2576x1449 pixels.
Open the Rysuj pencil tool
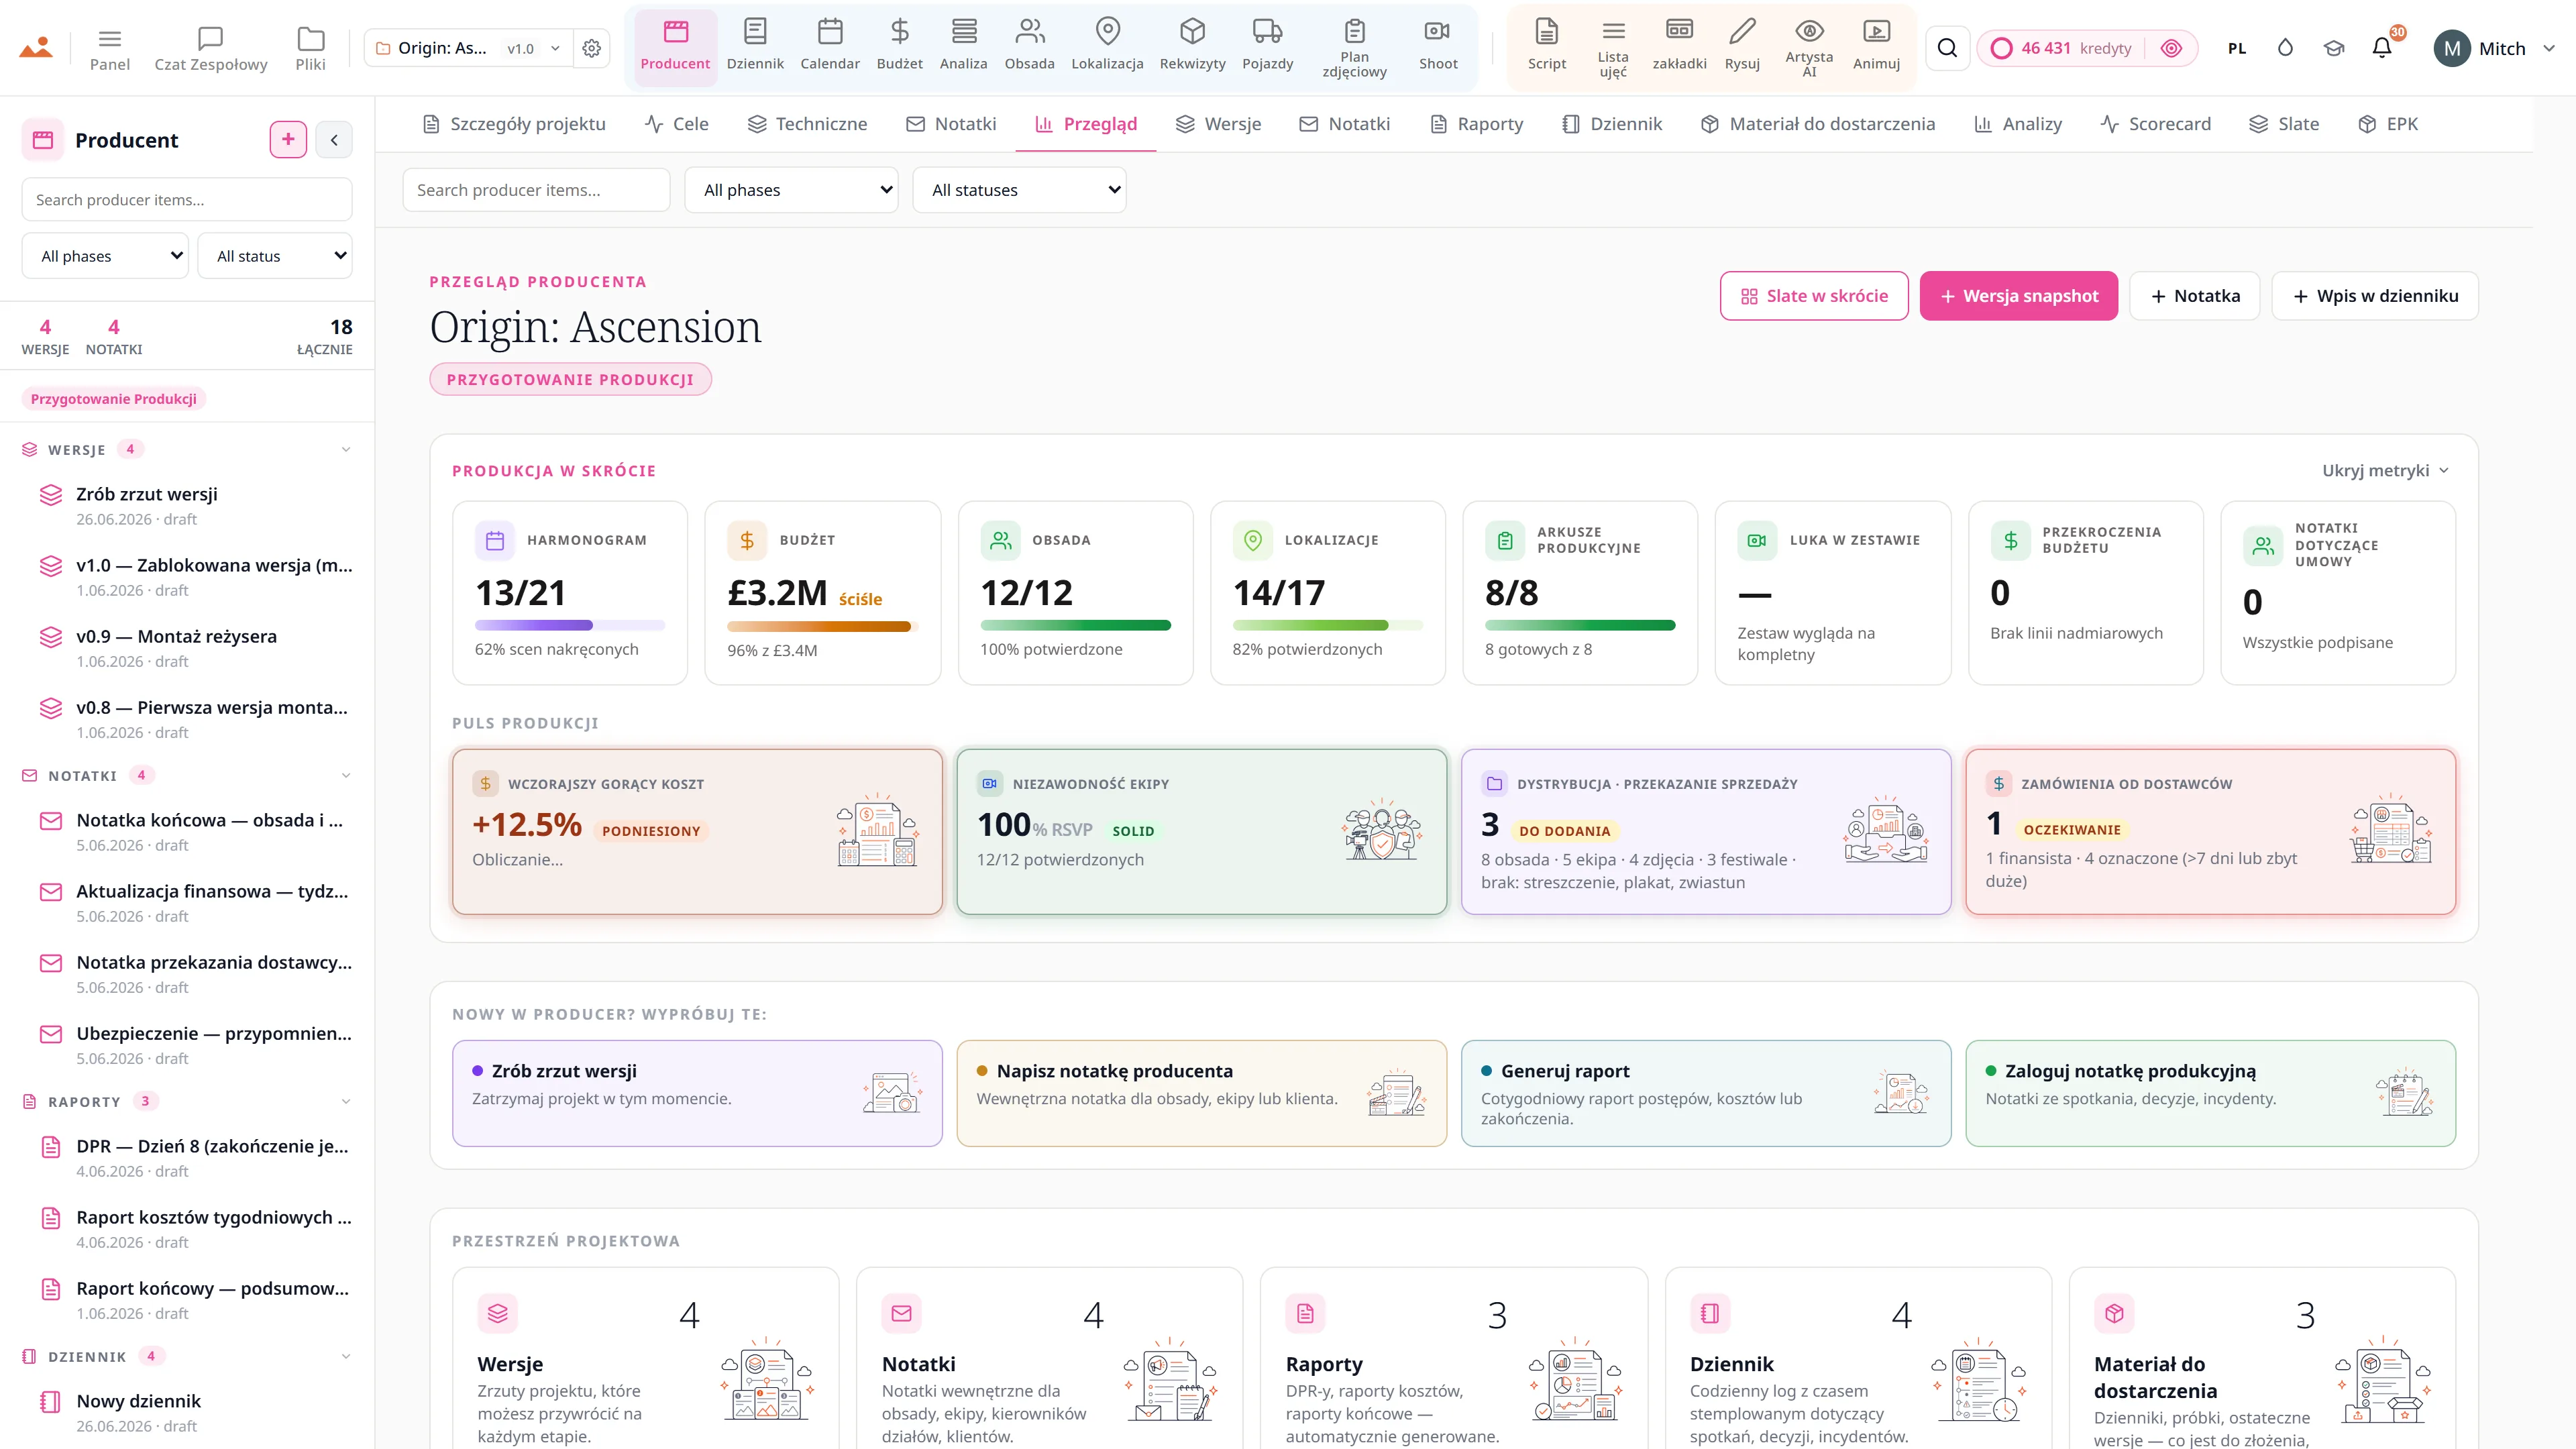1742,46
